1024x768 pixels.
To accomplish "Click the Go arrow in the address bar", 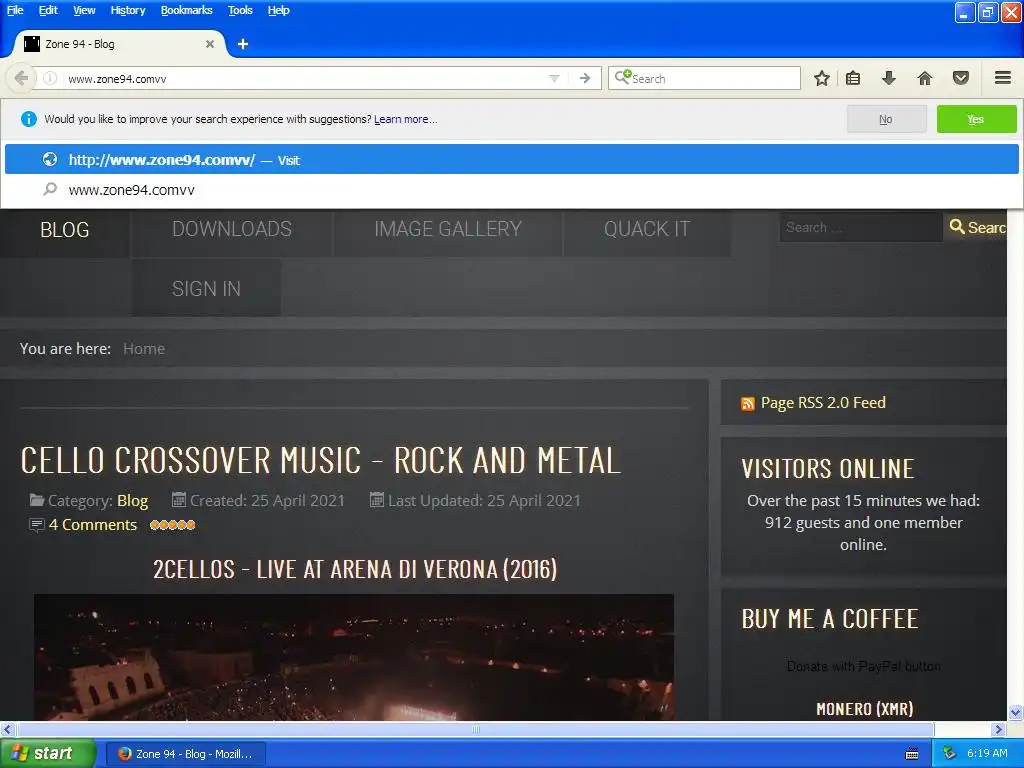I will [585, 78].
